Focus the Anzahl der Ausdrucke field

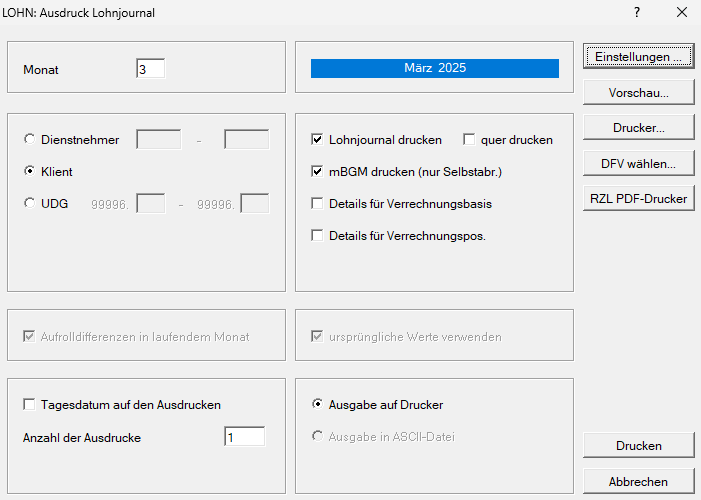tap(244, 437)
